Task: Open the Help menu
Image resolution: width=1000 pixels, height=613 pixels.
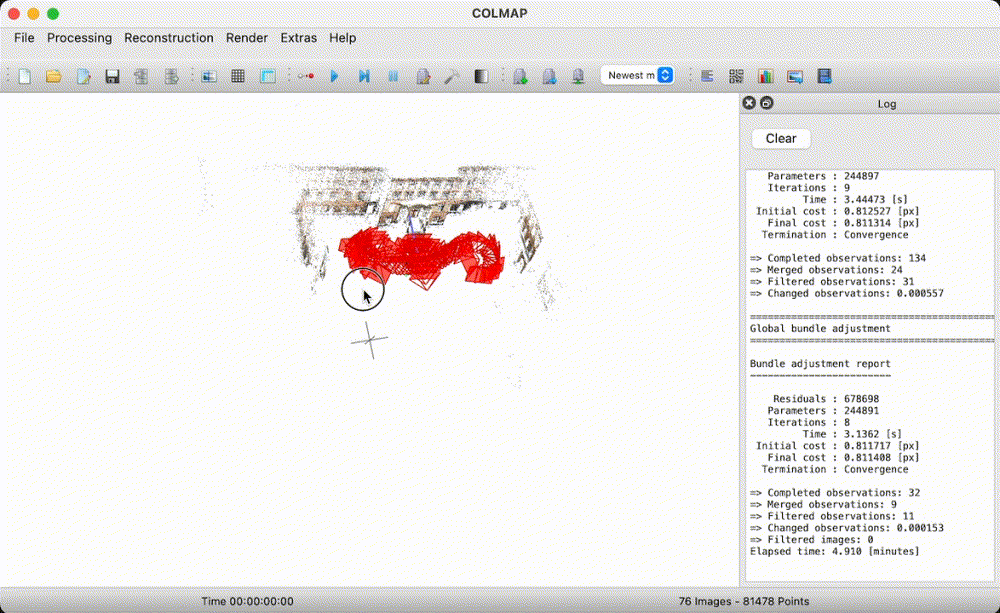Action: (x=342, y=38)
